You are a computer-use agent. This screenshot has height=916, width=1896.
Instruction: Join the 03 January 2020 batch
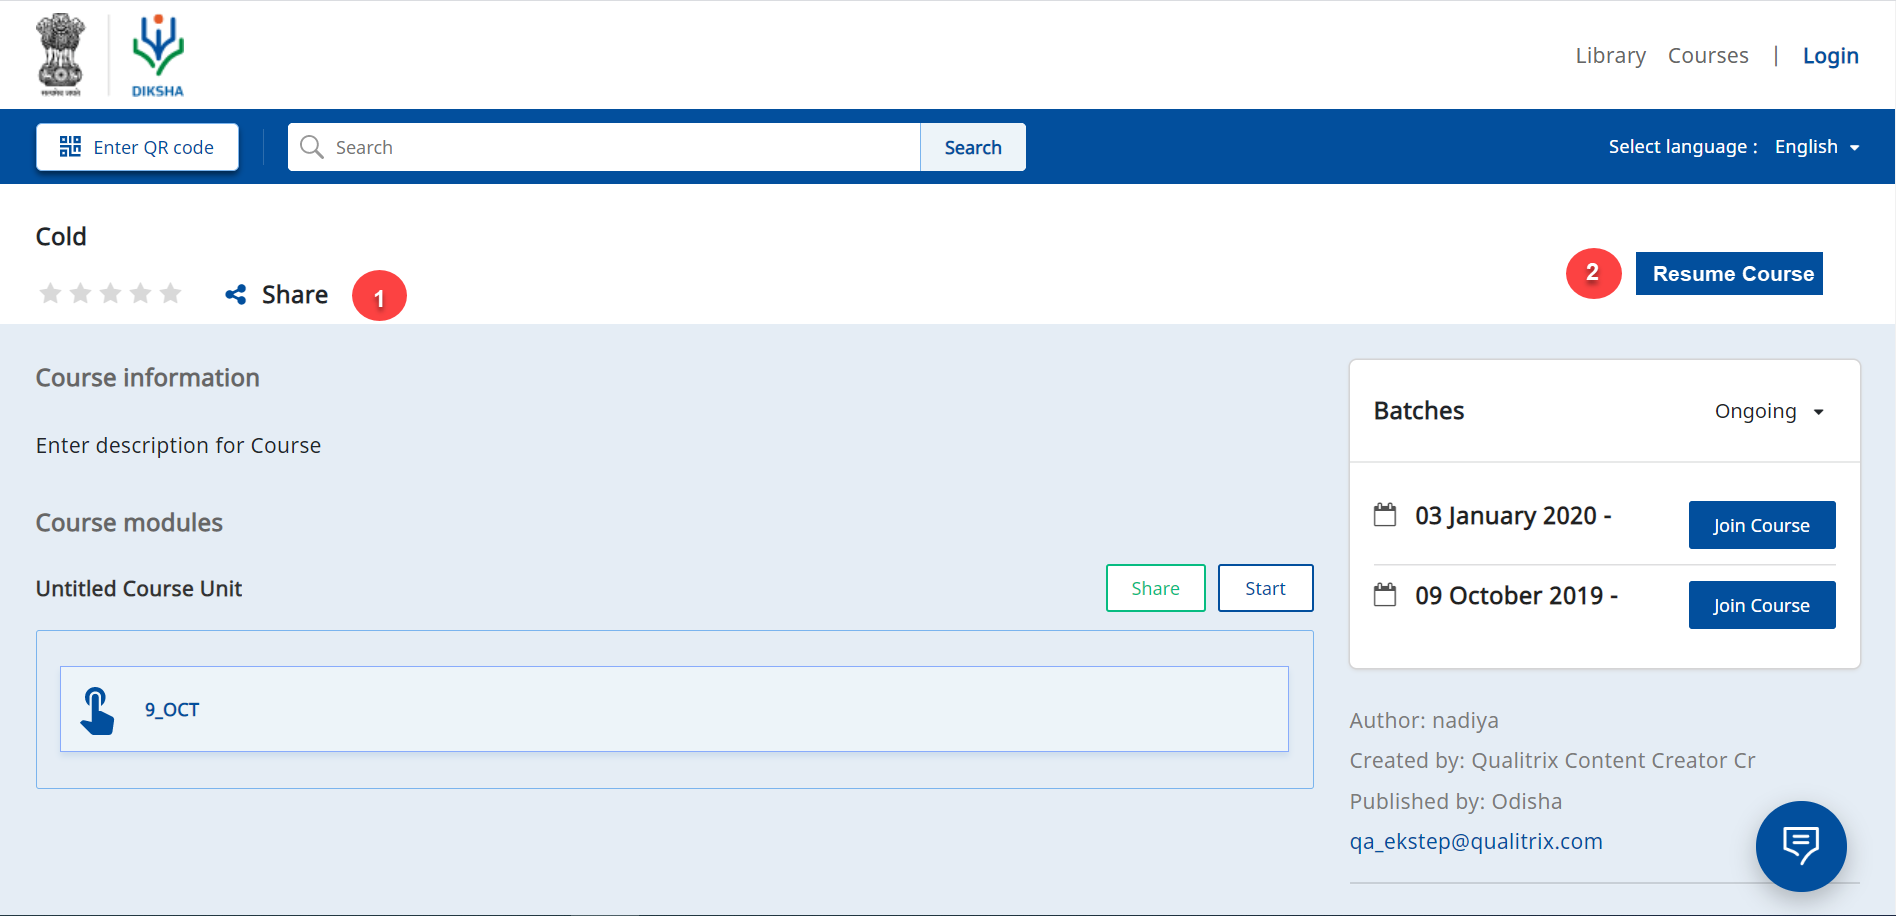coord(1761,525)
